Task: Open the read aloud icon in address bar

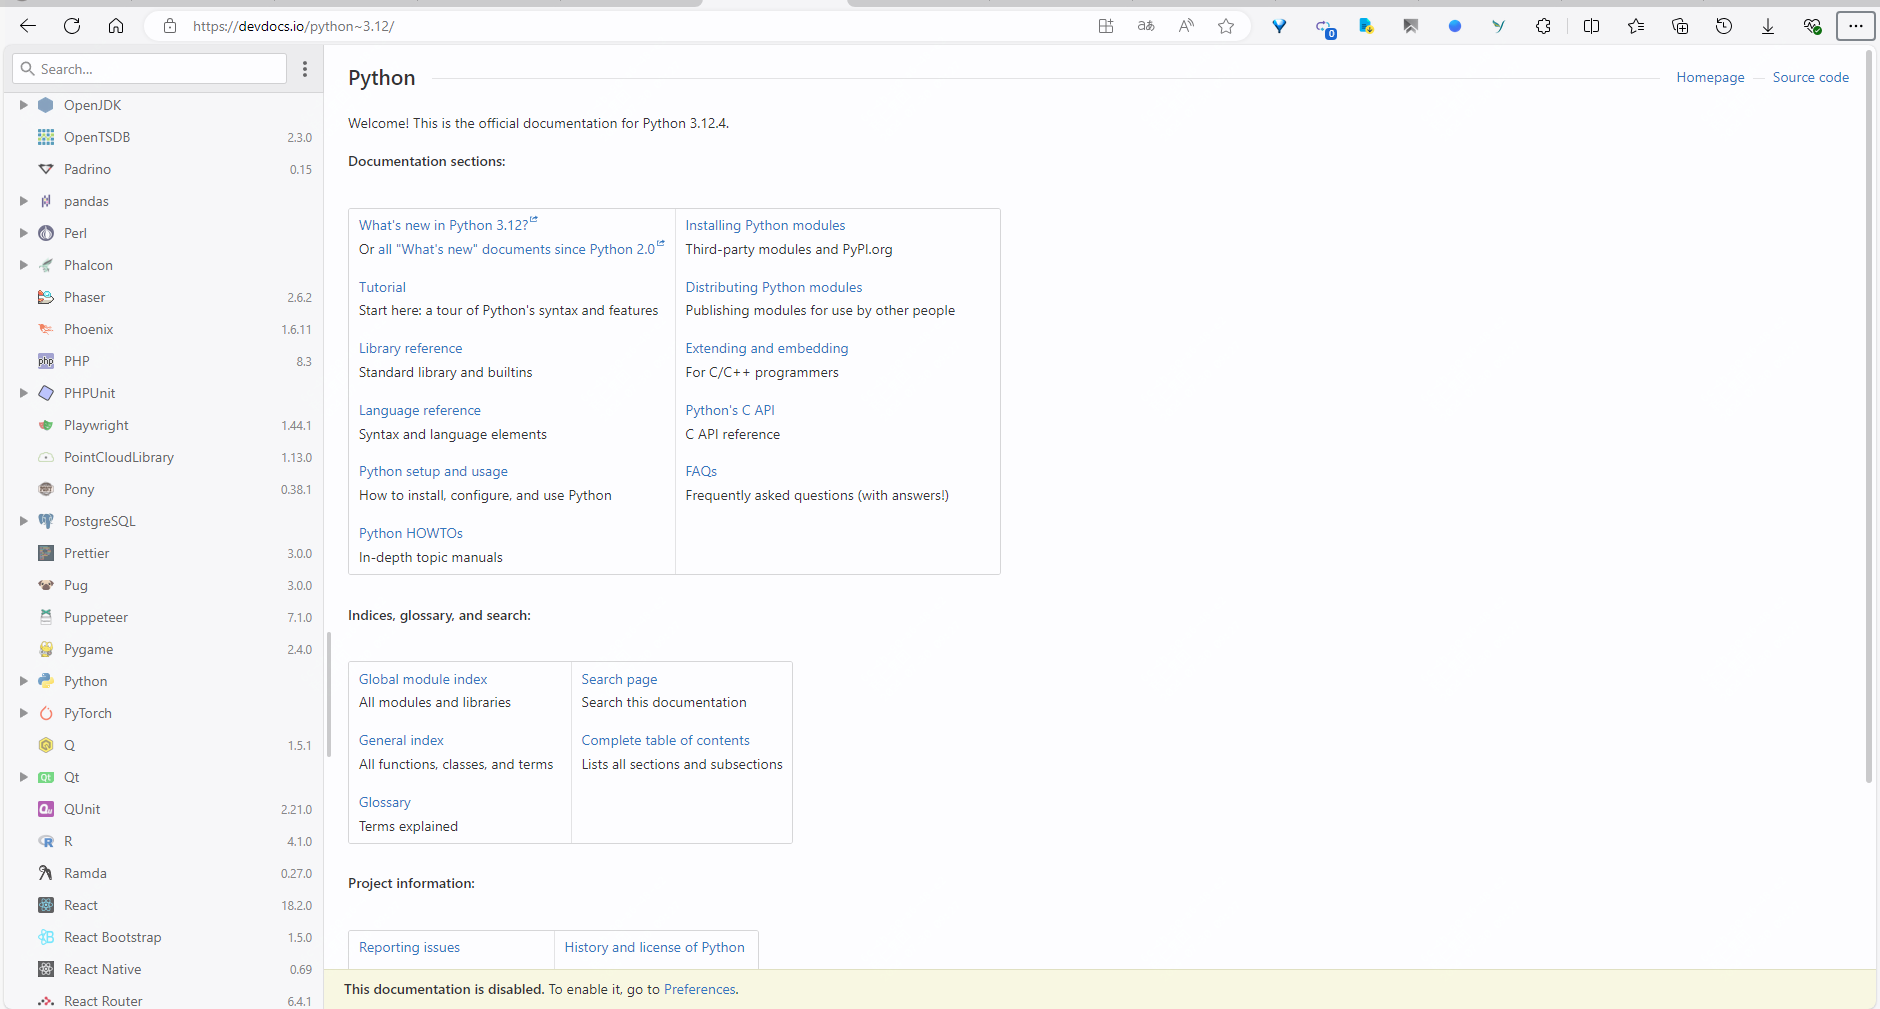Action: pos(1186,26)
